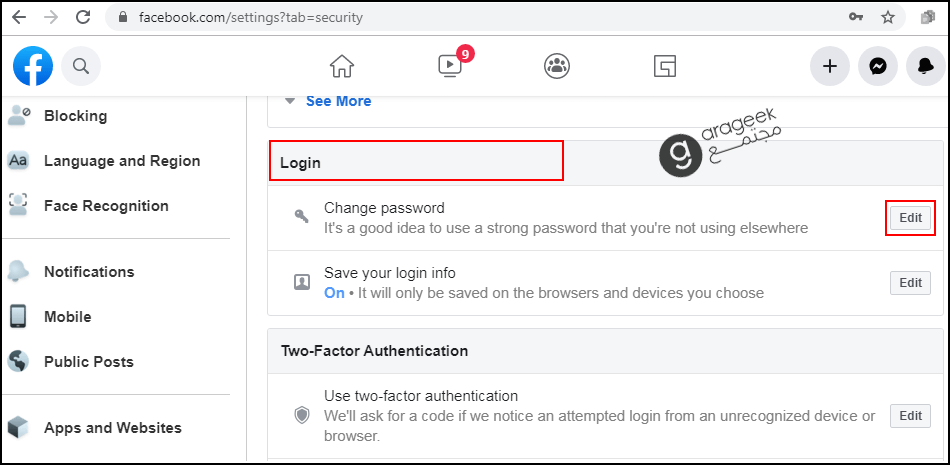This screenshot has width=950, height=465.
Task: Click the Facebook logo icon
Action: [33, 65]
